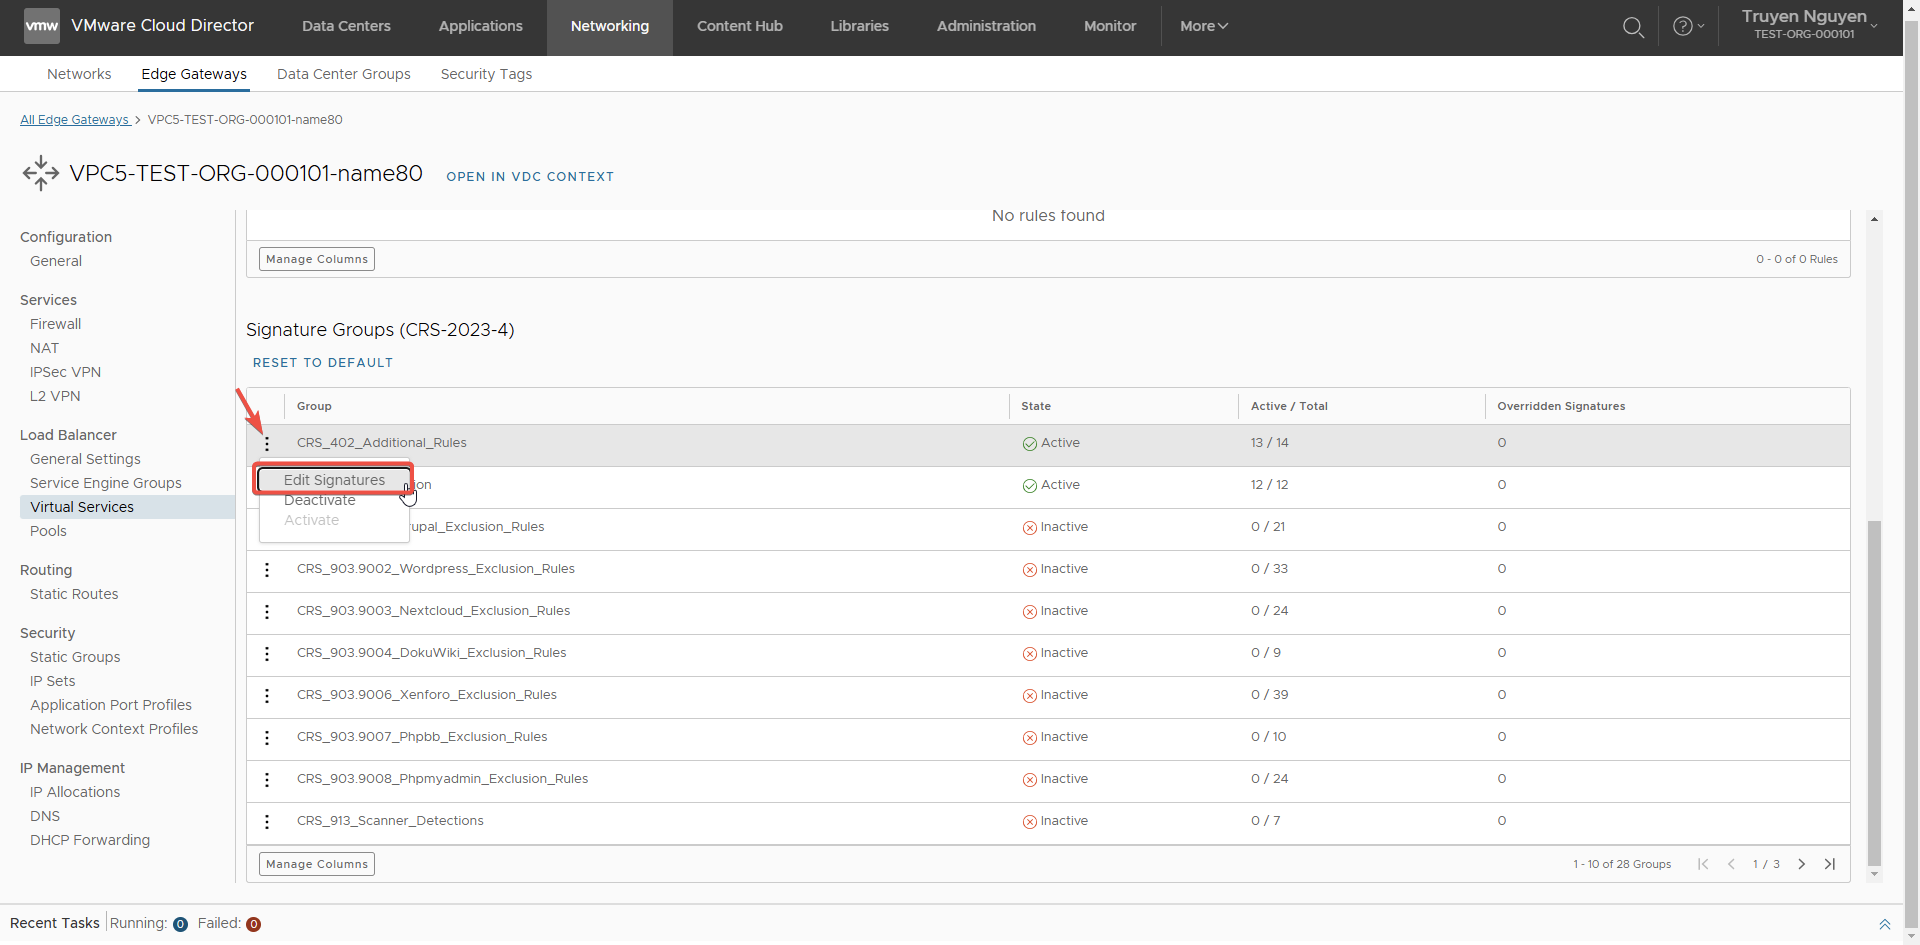Expand the Recent Tasks panel arrows

[x=1884, y=924]
